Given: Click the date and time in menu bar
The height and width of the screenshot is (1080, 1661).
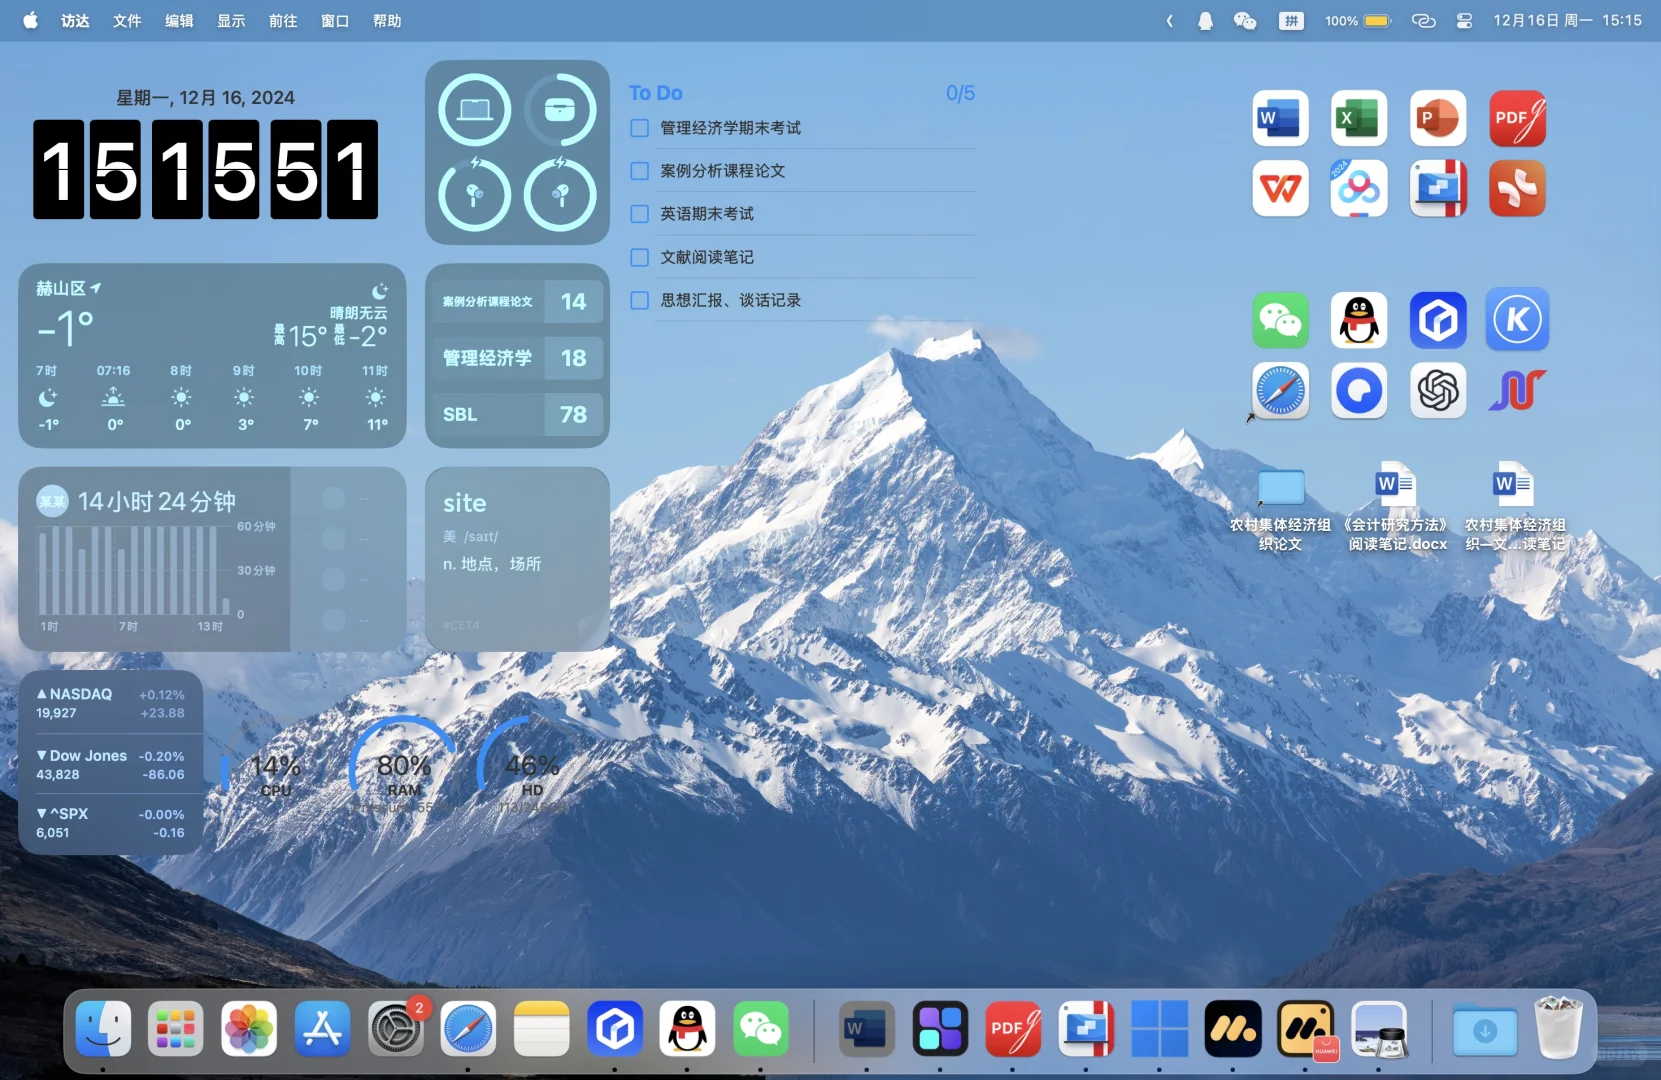Looking at the screenshot, I should [x=1567, y=20].
